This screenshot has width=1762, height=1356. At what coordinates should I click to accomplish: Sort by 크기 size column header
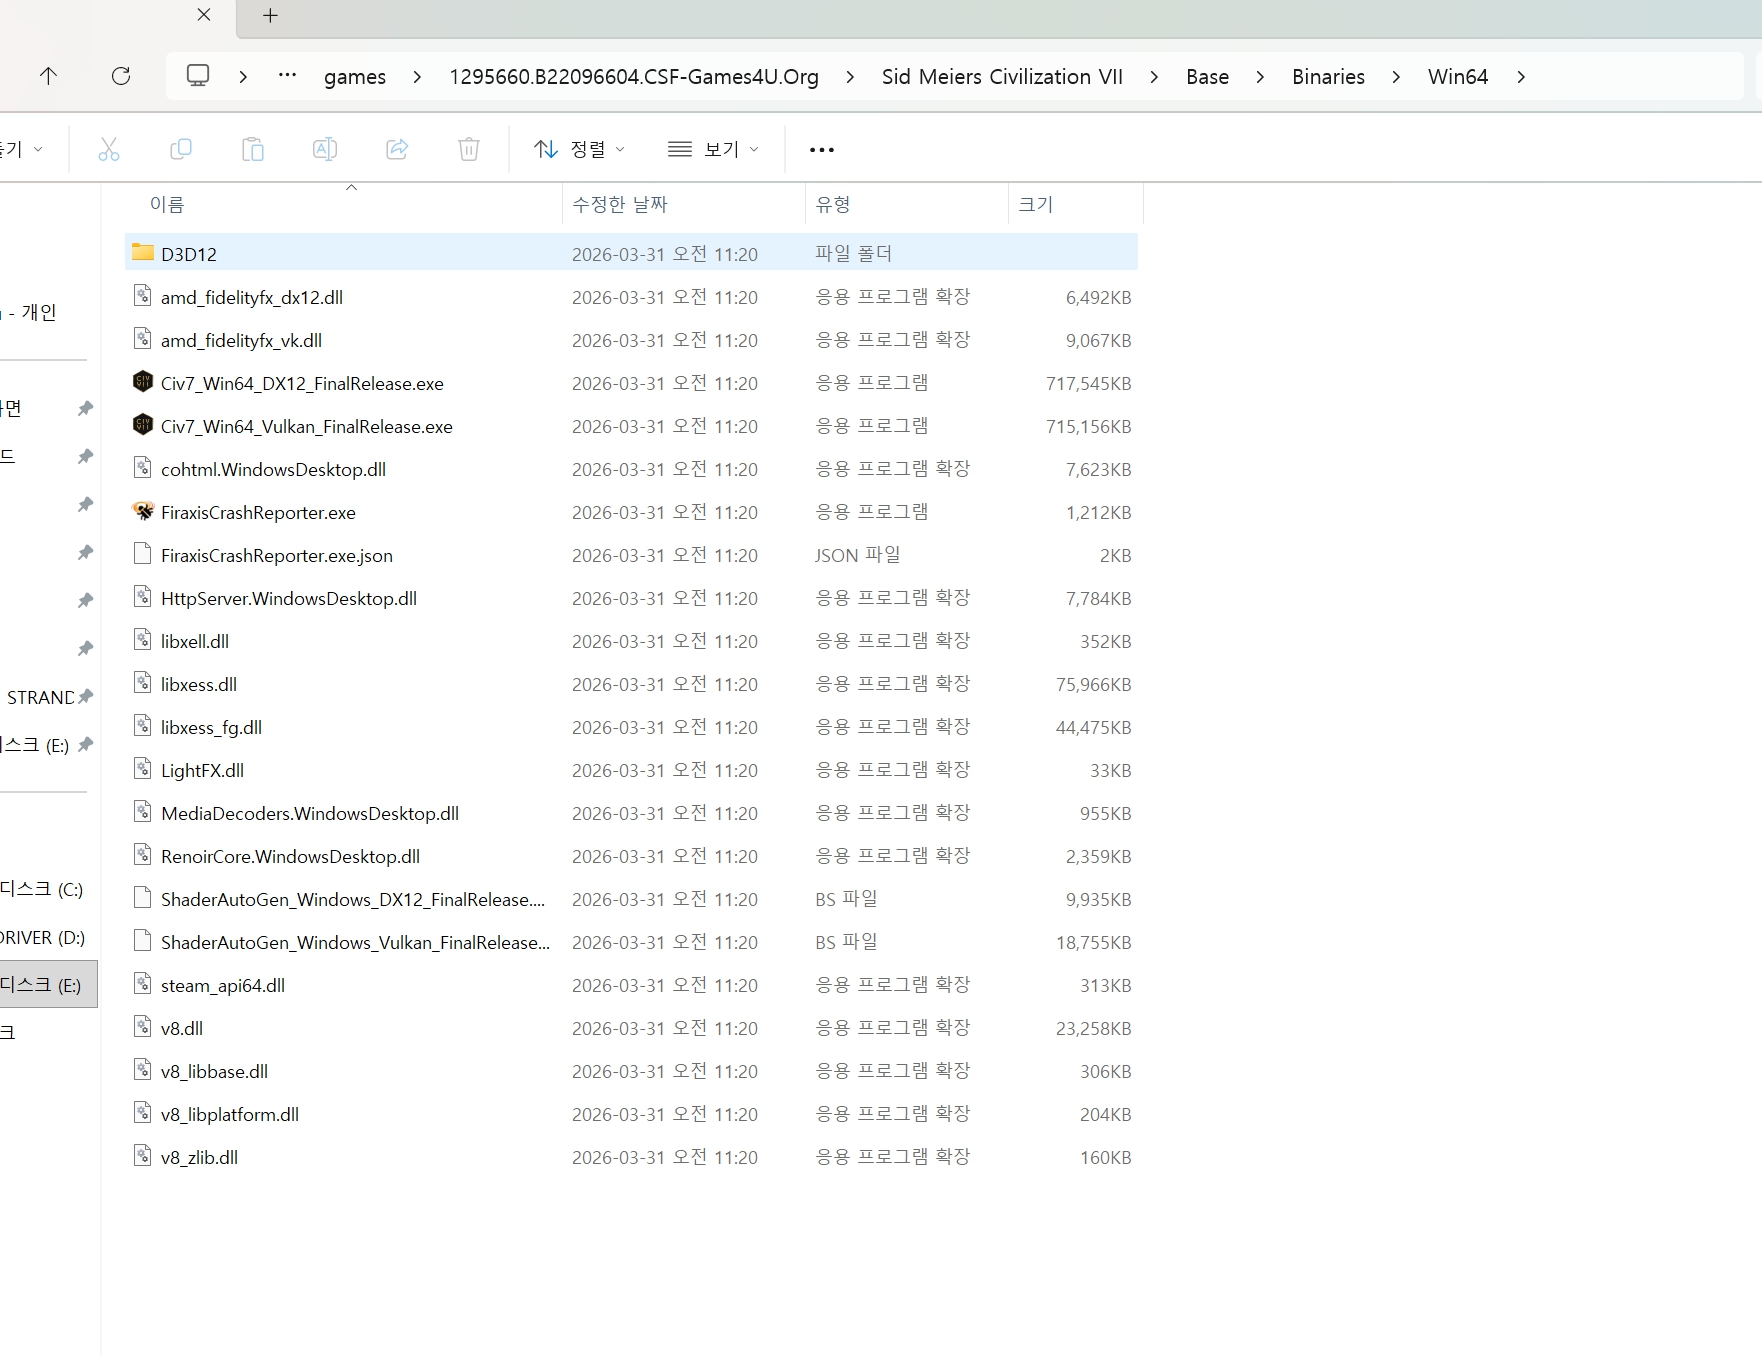pos(1036,204)
